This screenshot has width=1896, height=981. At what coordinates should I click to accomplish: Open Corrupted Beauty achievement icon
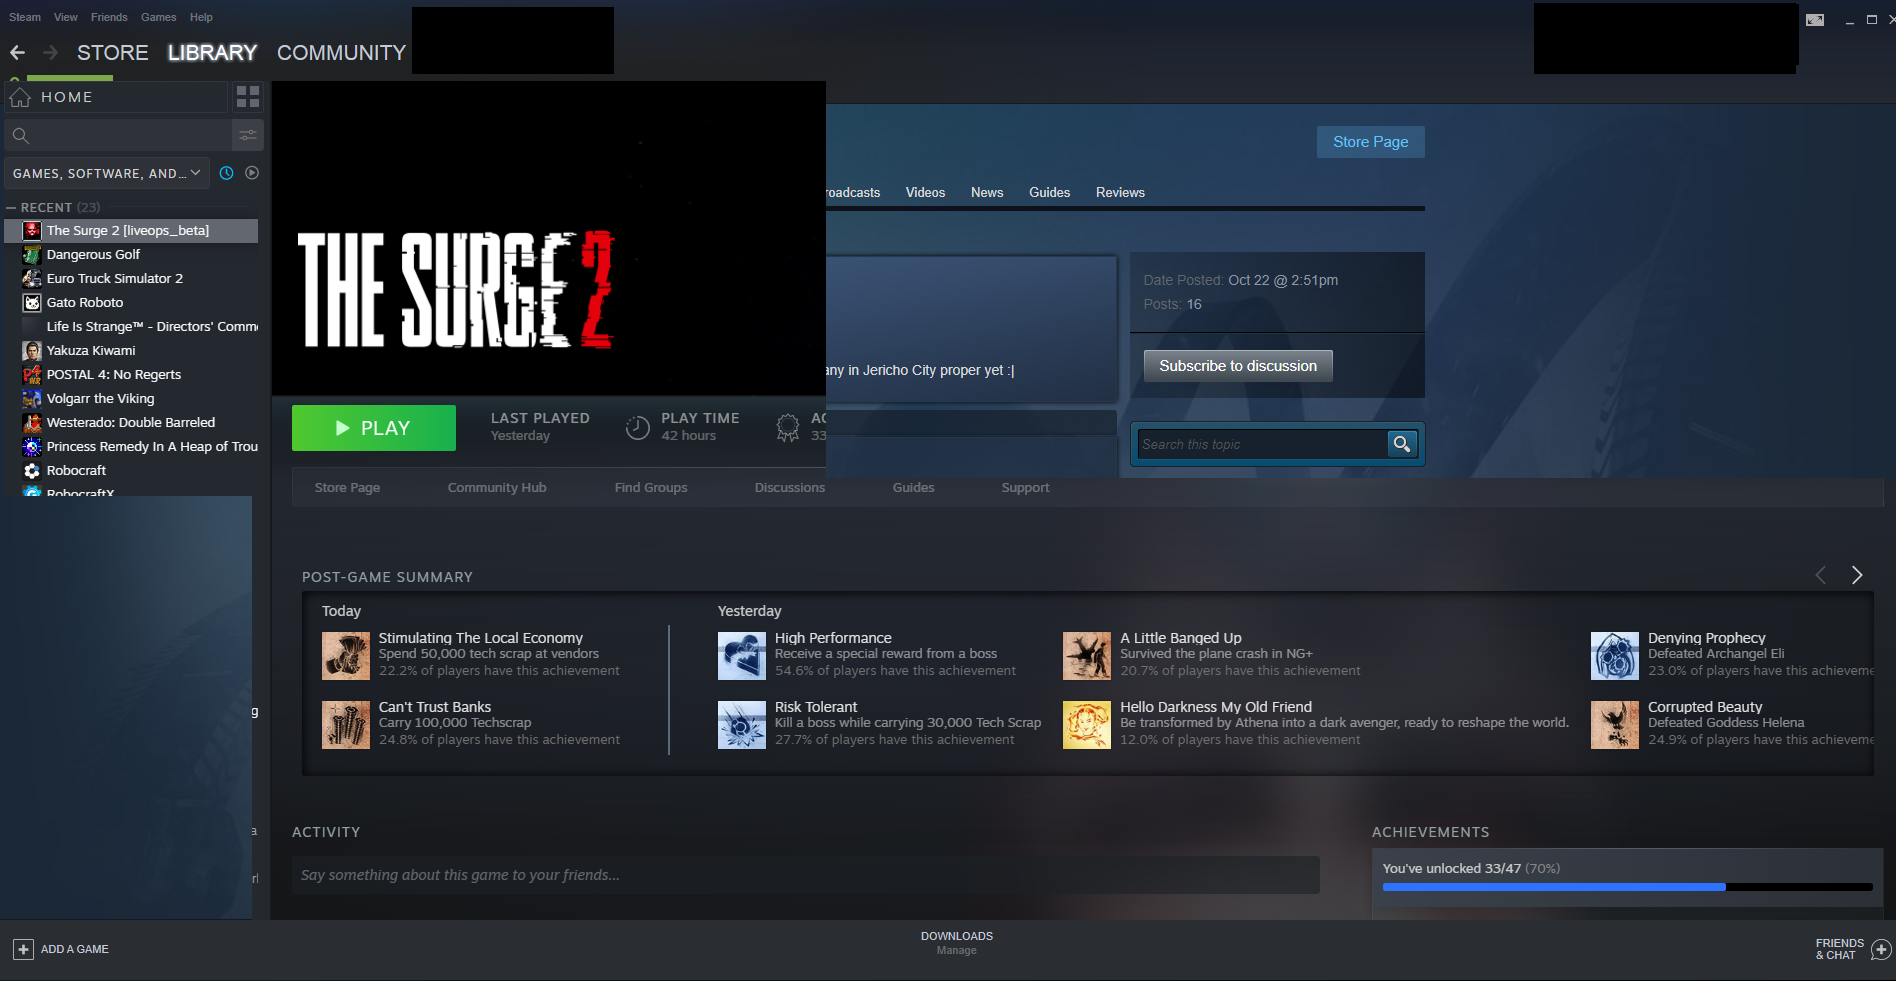(1615, 725)
